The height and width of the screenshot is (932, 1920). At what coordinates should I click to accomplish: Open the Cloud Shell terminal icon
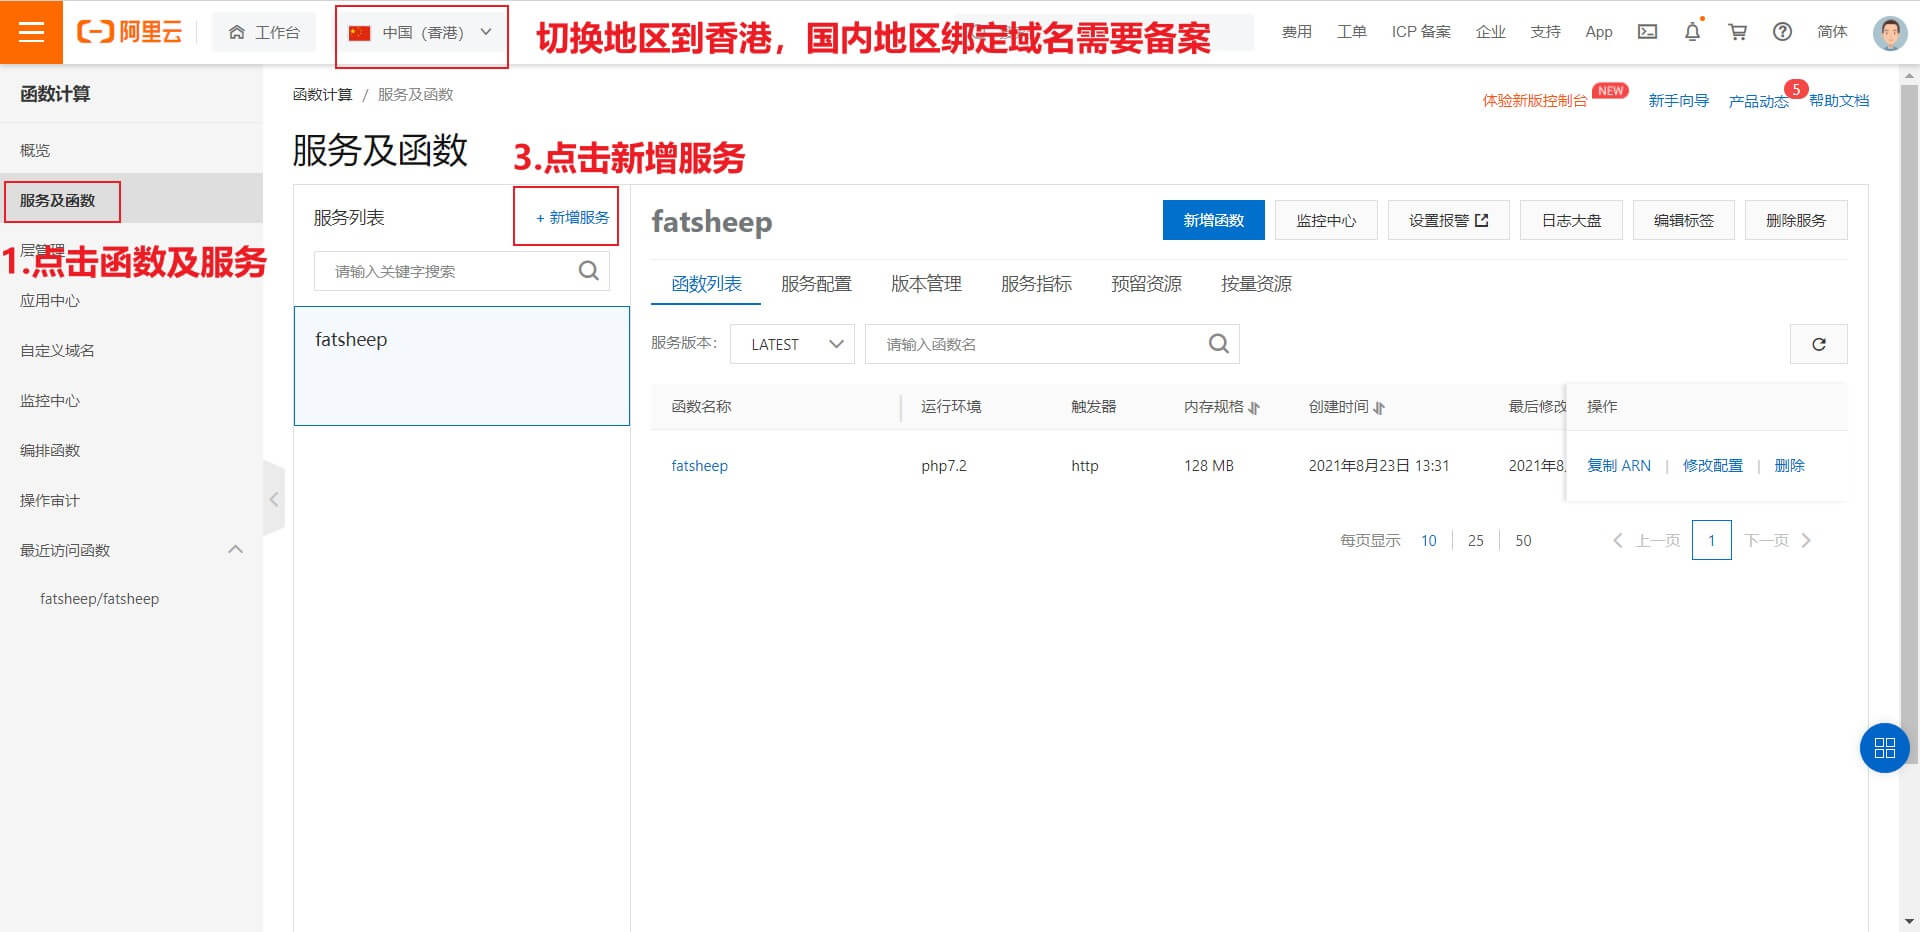1647,32
